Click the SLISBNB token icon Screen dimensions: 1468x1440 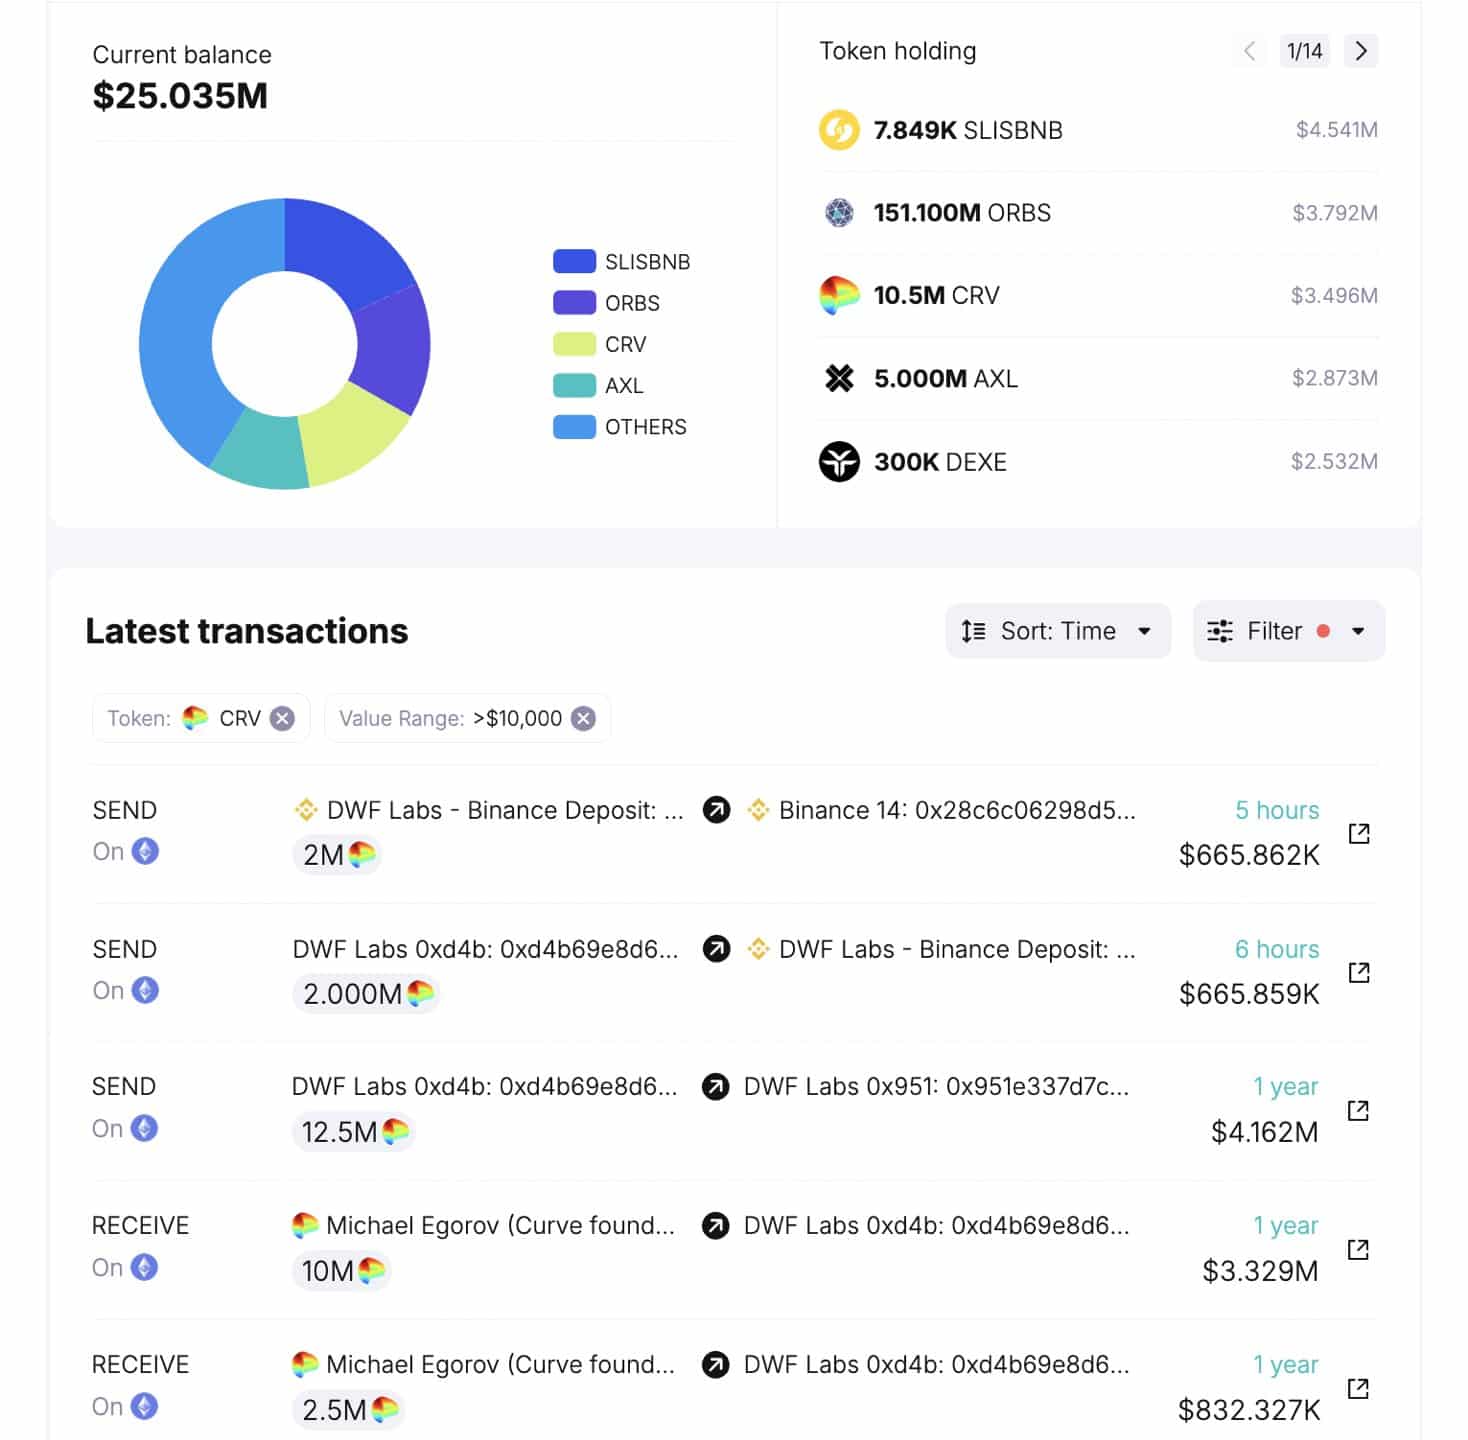[838, 130]
